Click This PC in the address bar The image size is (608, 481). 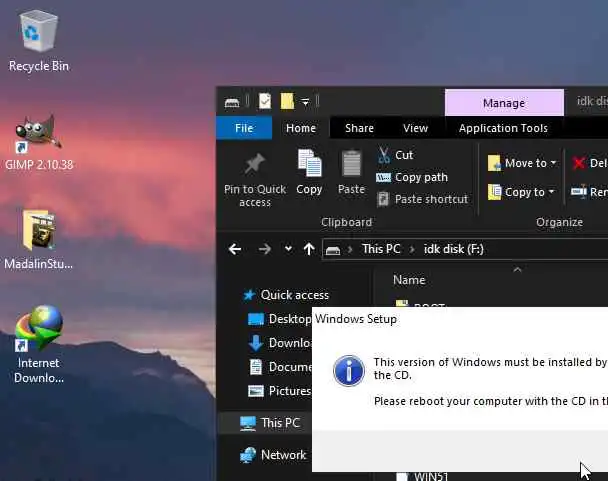(x=381, y=249)
